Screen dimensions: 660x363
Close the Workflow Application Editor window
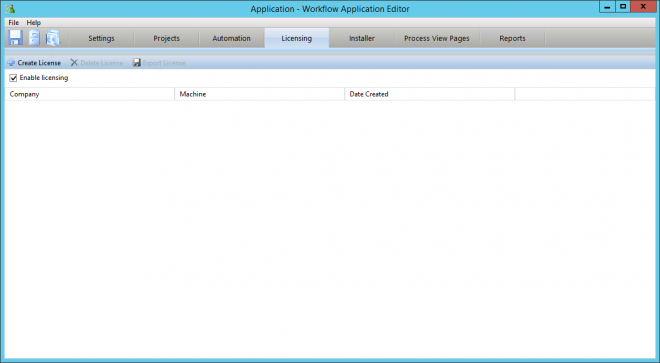643,7
